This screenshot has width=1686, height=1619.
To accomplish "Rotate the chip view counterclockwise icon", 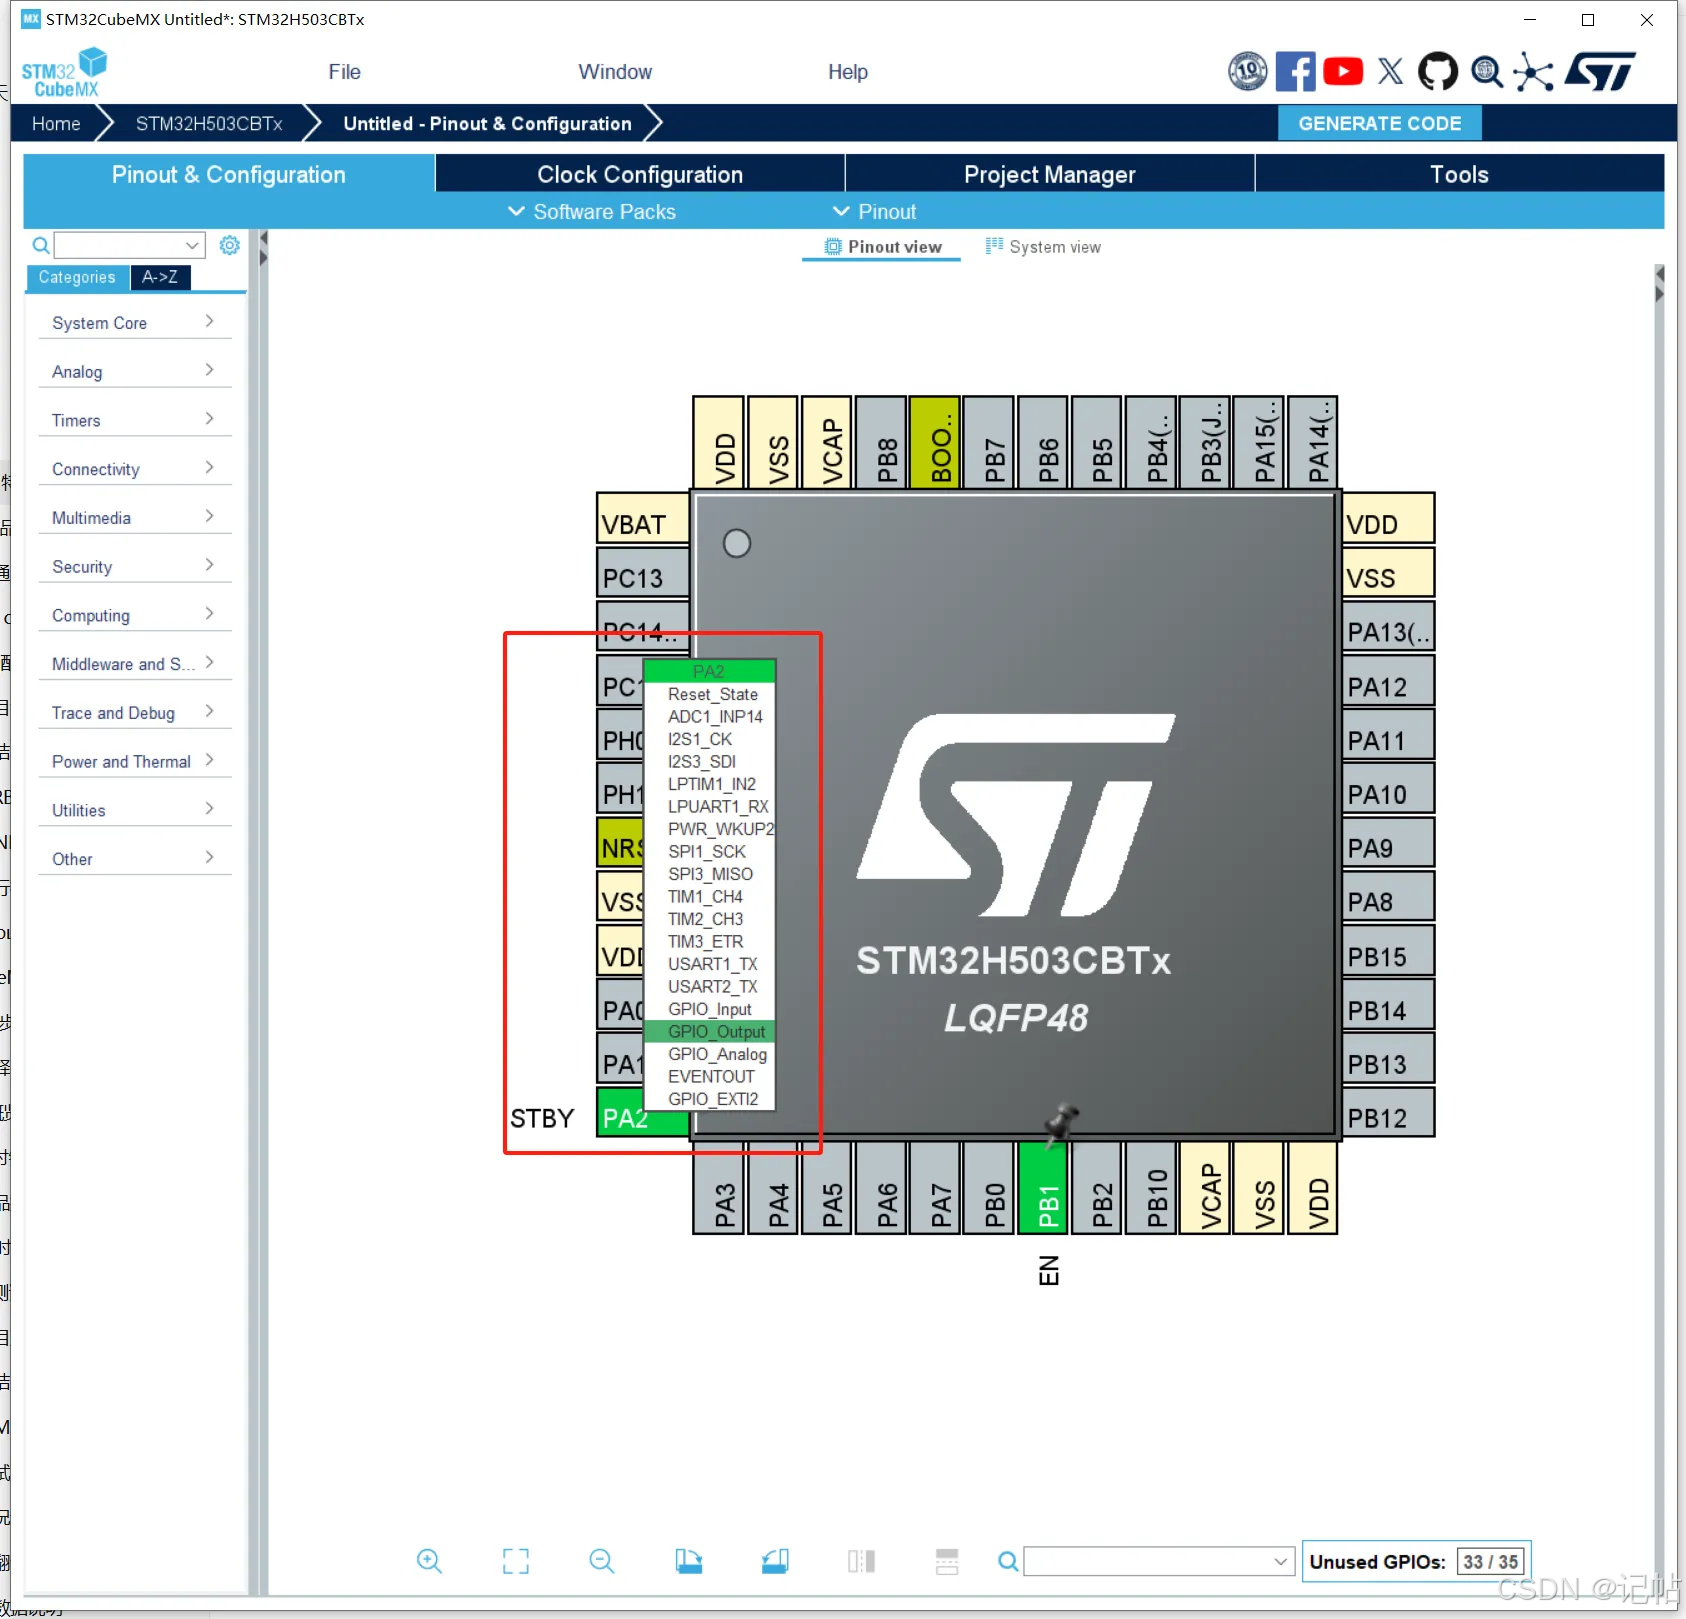I will point(775,1561).
